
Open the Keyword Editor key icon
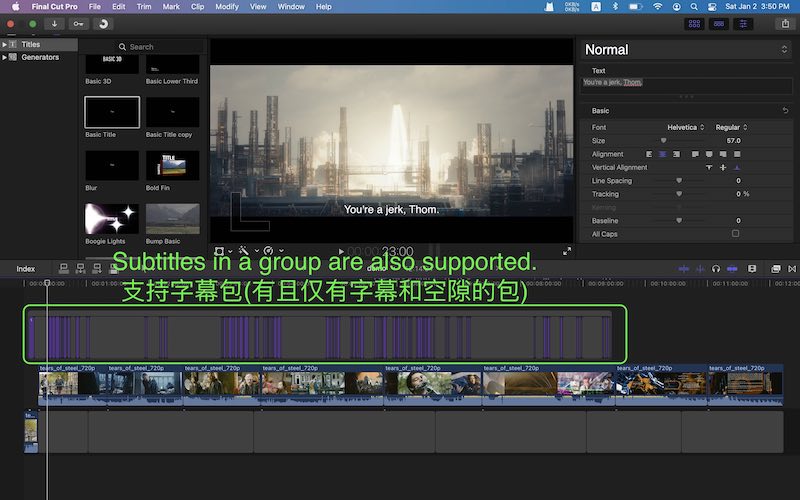79,23
